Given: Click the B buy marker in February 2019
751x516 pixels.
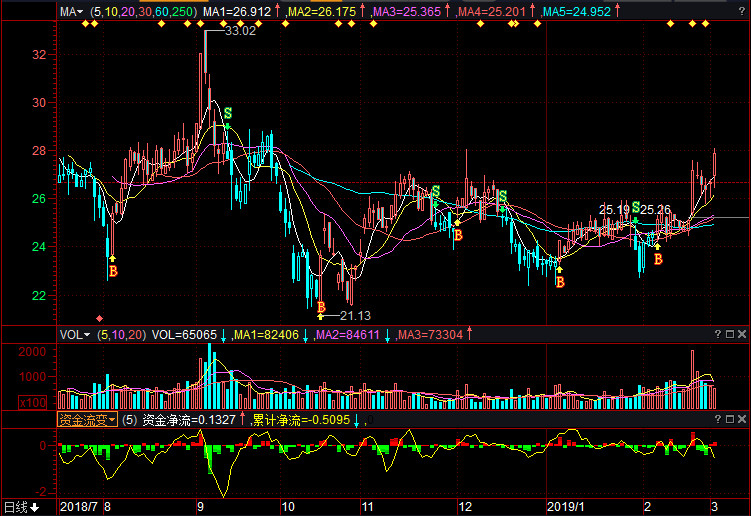Looking at the screenshot, I should [659, 259].
